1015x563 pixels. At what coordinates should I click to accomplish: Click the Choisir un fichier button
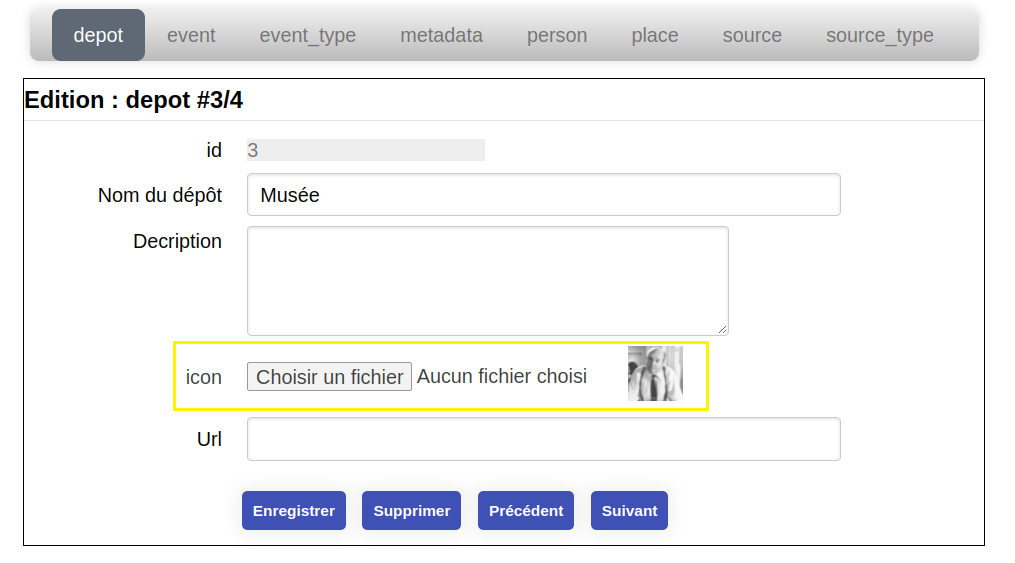click(x=329, y=377)
